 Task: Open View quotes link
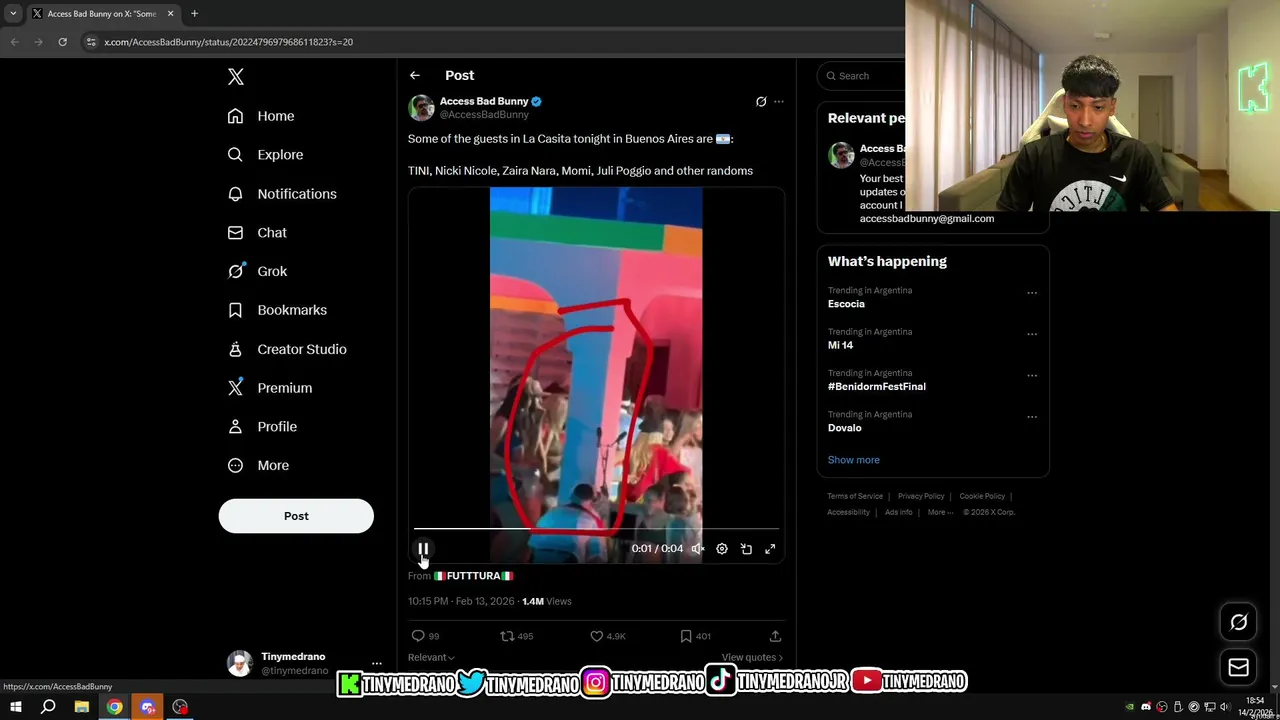[752, 657]
